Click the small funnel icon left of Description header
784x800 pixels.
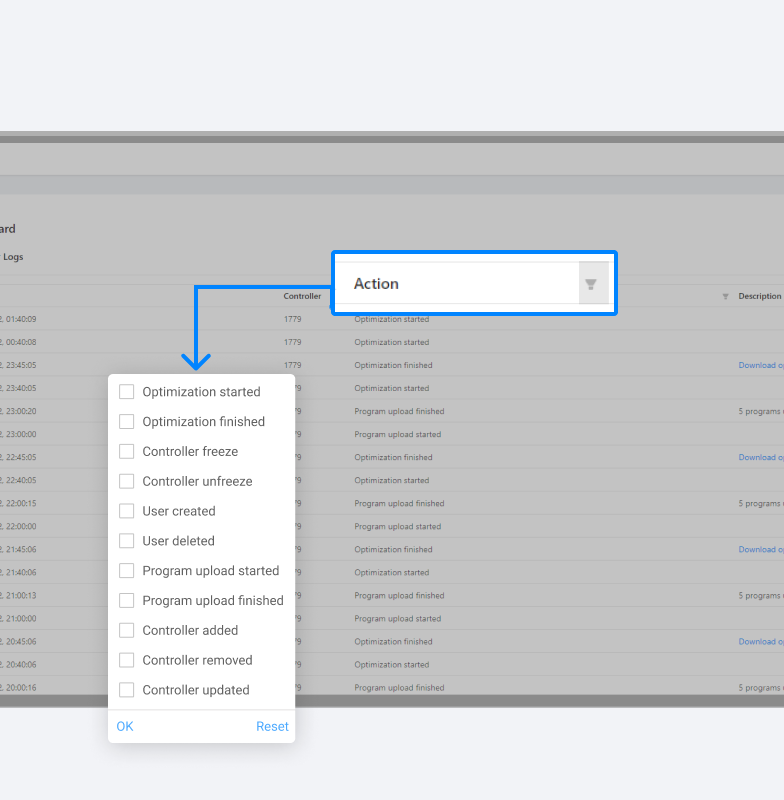(x=725, y=296)
